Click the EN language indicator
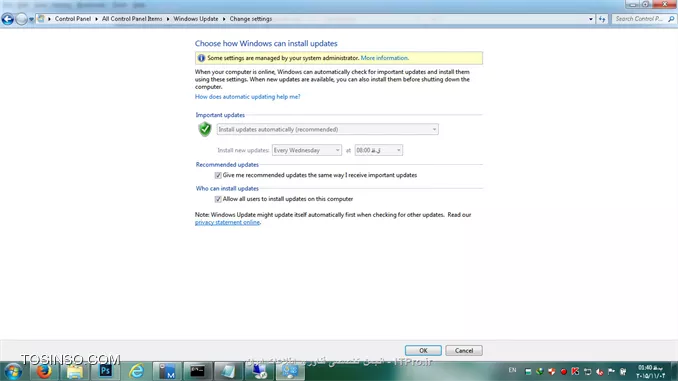678x381 pixels. (x=512, y=370)
